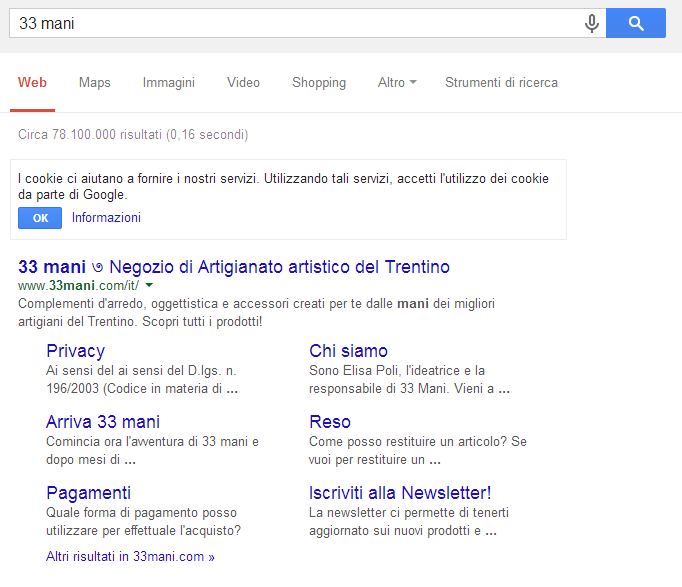Click the text 'Sono Elisa Poli, l'ideatrice e la'
The width and height of the screenshot is (682, 587).
coord(397,370)
